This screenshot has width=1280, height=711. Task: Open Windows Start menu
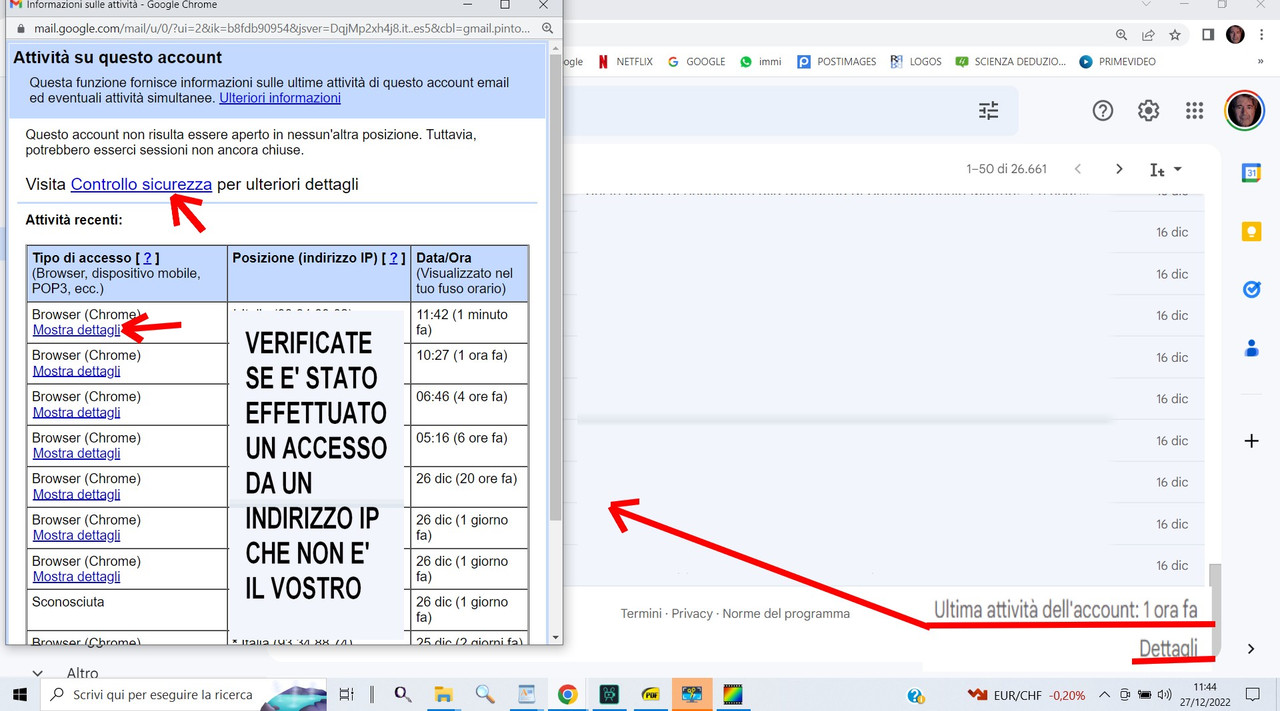(x=19, y=694)
